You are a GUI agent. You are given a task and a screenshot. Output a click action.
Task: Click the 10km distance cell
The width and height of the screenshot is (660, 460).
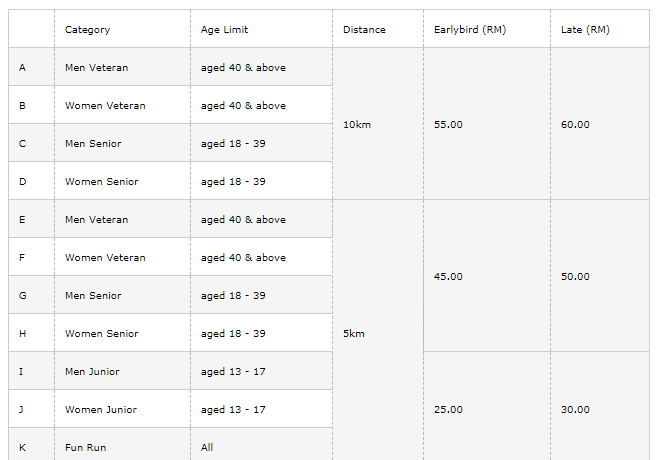pyautogui.click(x=357, y=125)
